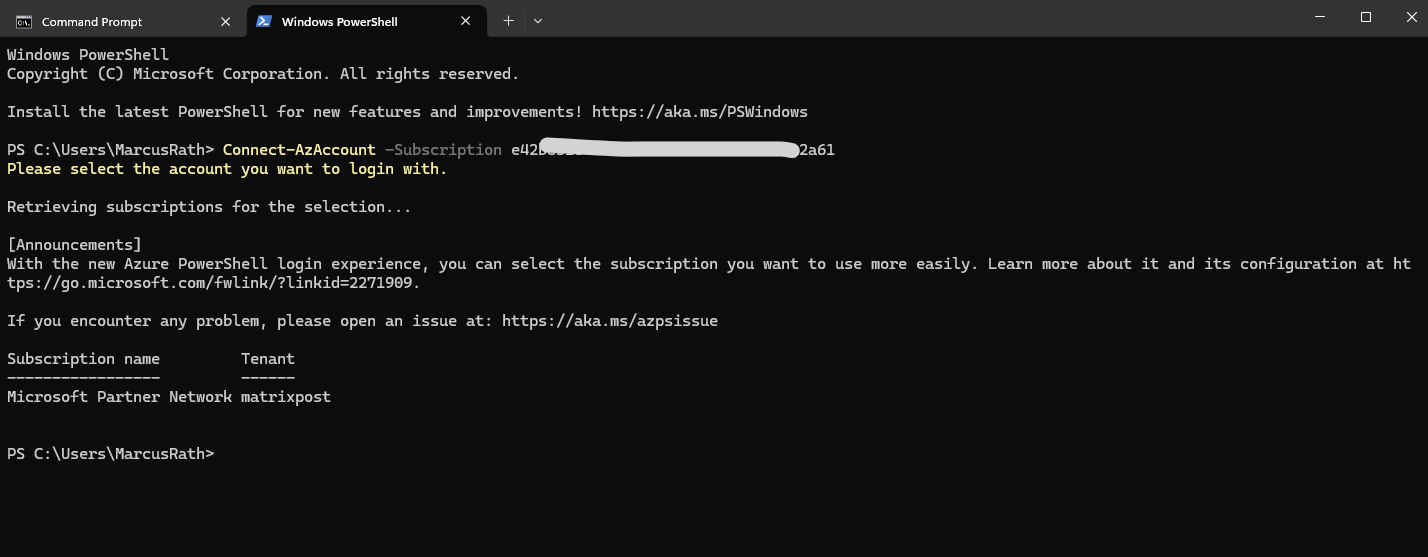
Task: Maximize the terminal window
Action: tap(1366, 17)
